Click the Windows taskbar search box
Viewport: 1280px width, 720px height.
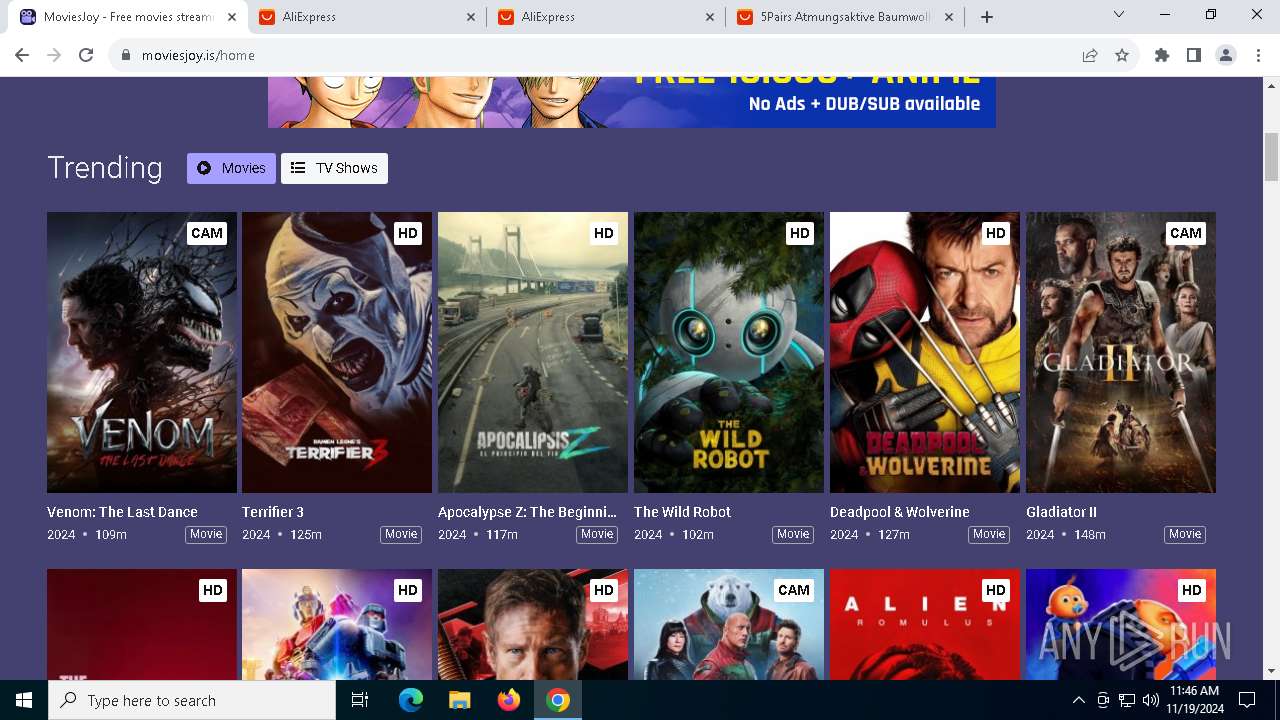click(192, 700)
